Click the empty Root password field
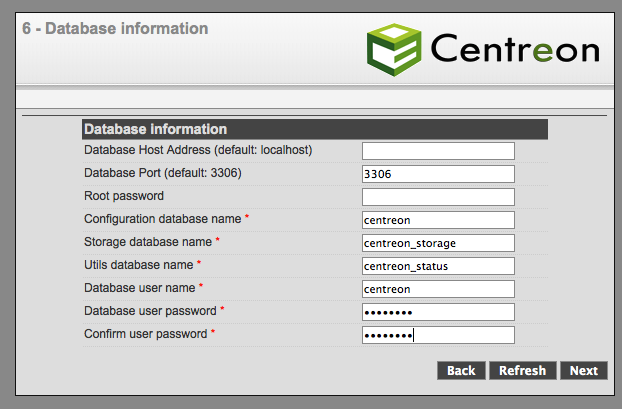Viewport: 622px width, 409px height. coord(438,197)
